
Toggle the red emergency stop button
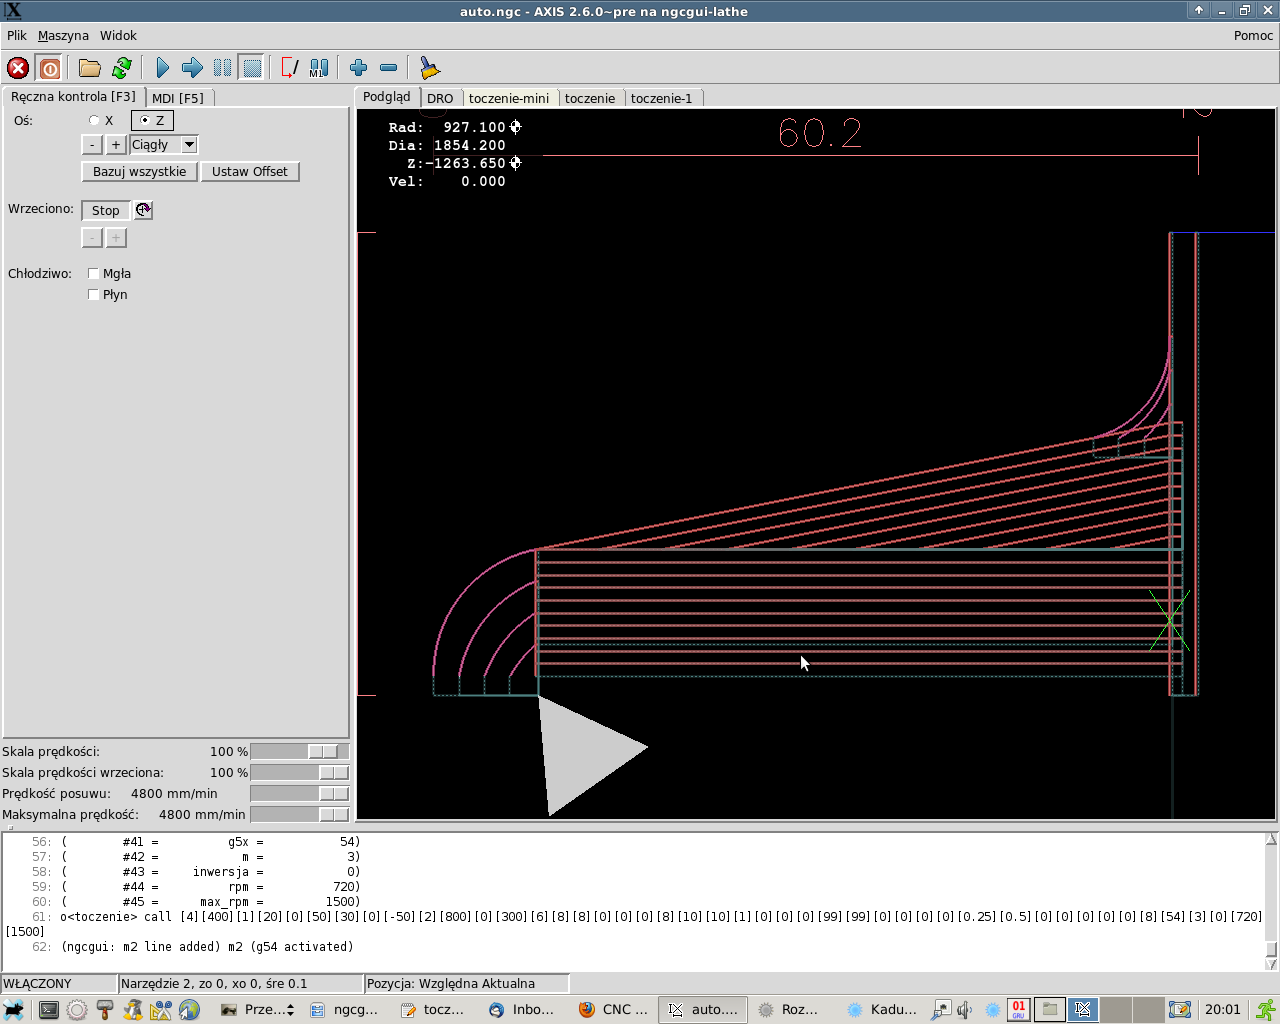coord(18,68)
